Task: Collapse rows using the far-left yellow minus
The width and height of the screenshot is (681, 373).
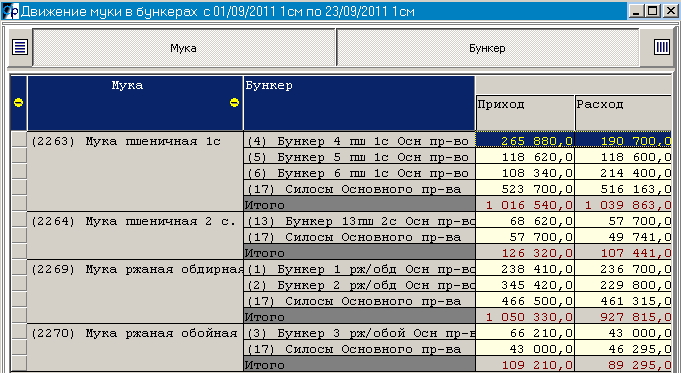Action: pos(18,102)
